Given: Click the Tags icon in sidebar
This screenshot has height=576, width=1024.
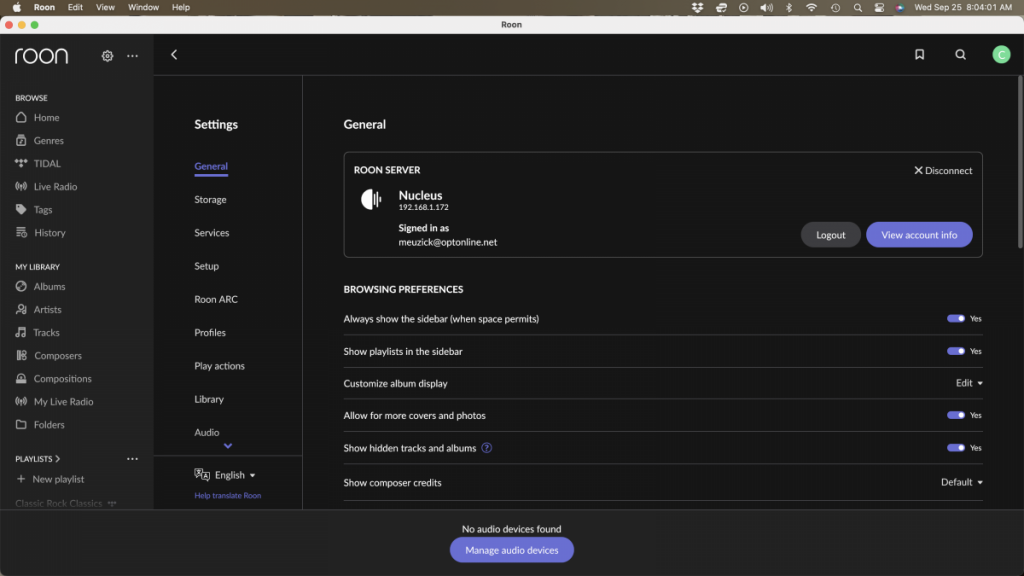Looking at the screenshot, I should pyautogui.click(x=21, y=210).
